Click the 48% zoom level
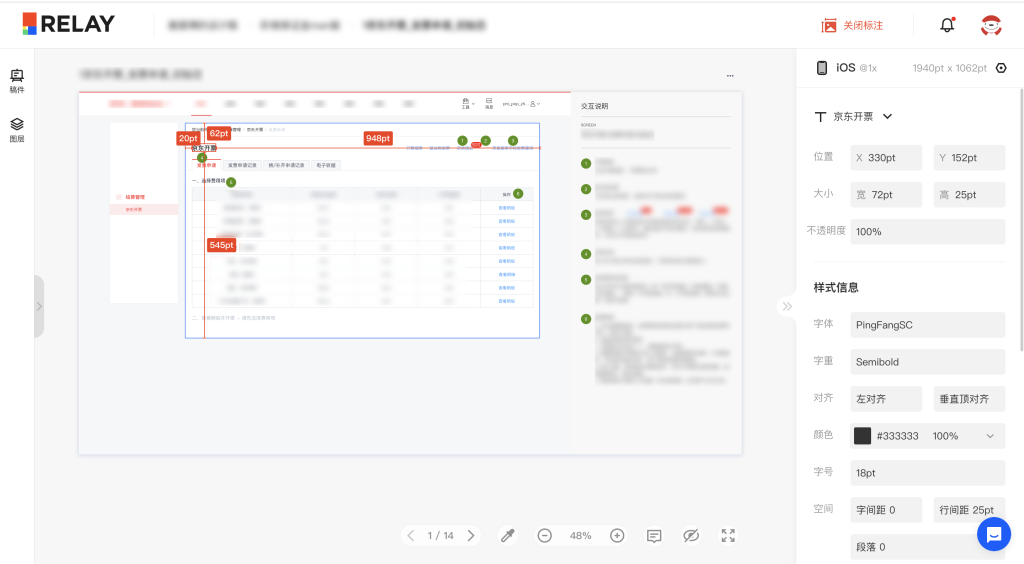 point(581,536)
